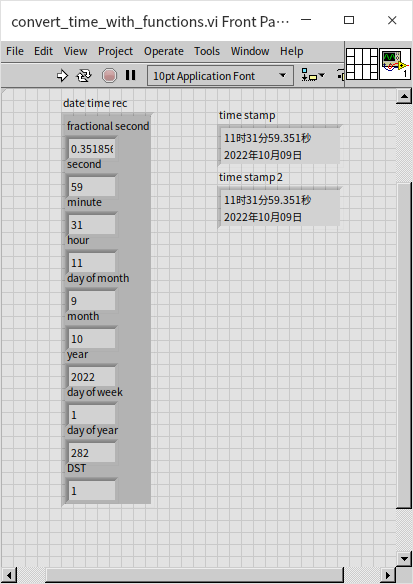Select the DST value field
The height and width of the screenshot is (584, 413).
coord(92,491)
